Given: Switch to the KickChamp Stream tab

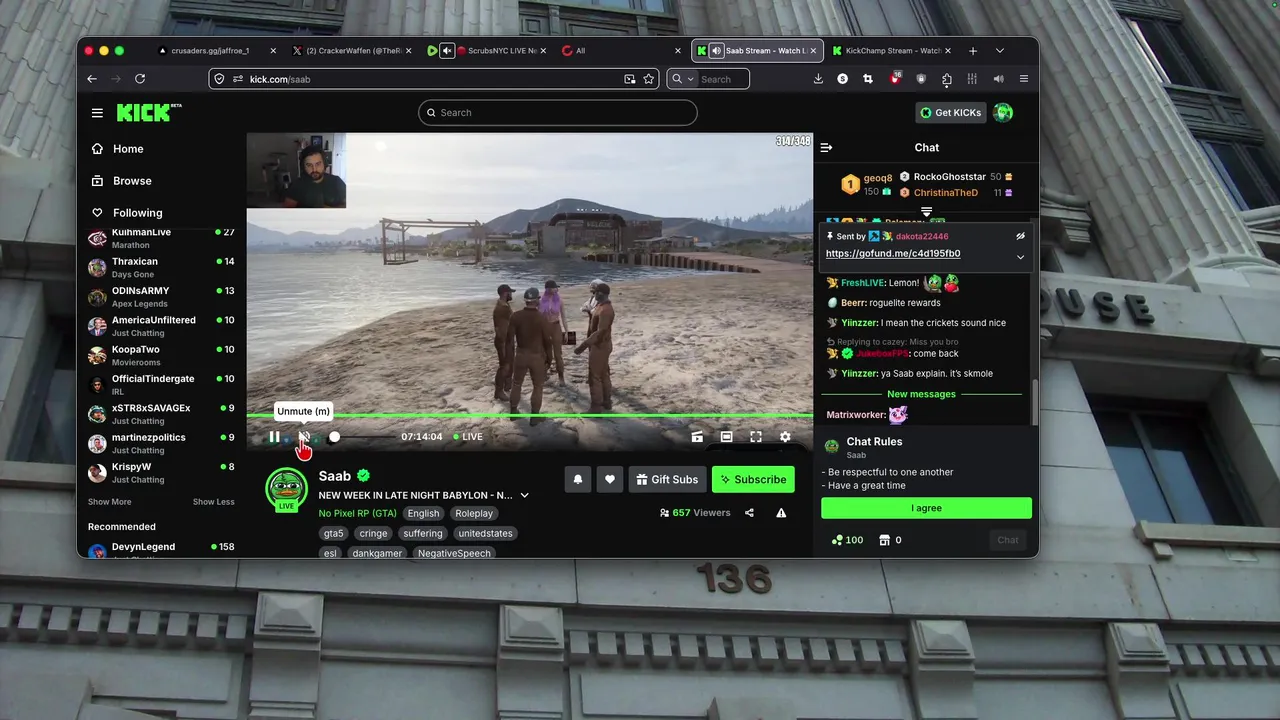Looking at the screenshot, I should [890, 51].
